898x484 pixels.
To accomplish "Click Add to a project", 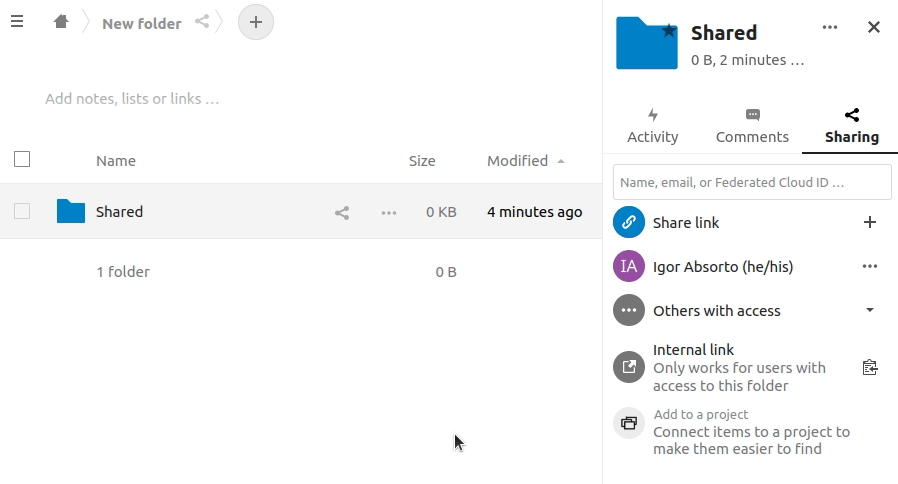I will point(700,414).
